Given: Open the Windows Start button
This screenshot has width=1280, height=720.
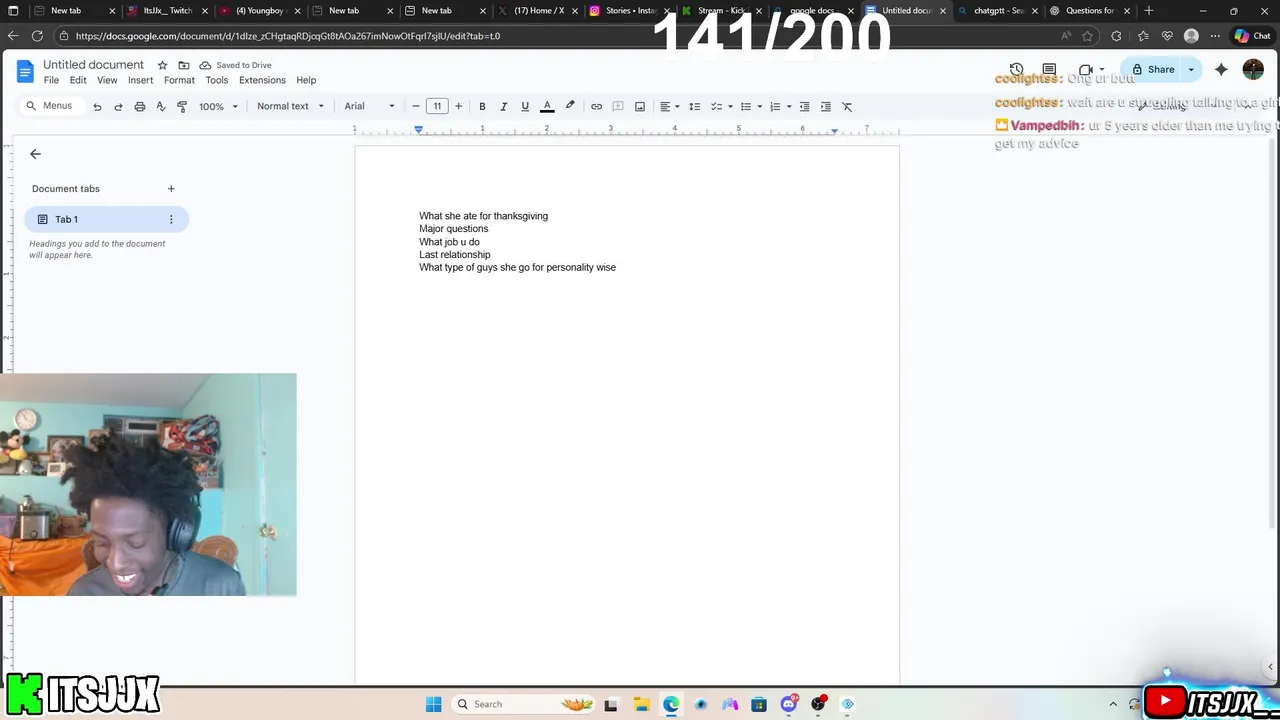Looking at the screenshot, I should pos(433,704).
